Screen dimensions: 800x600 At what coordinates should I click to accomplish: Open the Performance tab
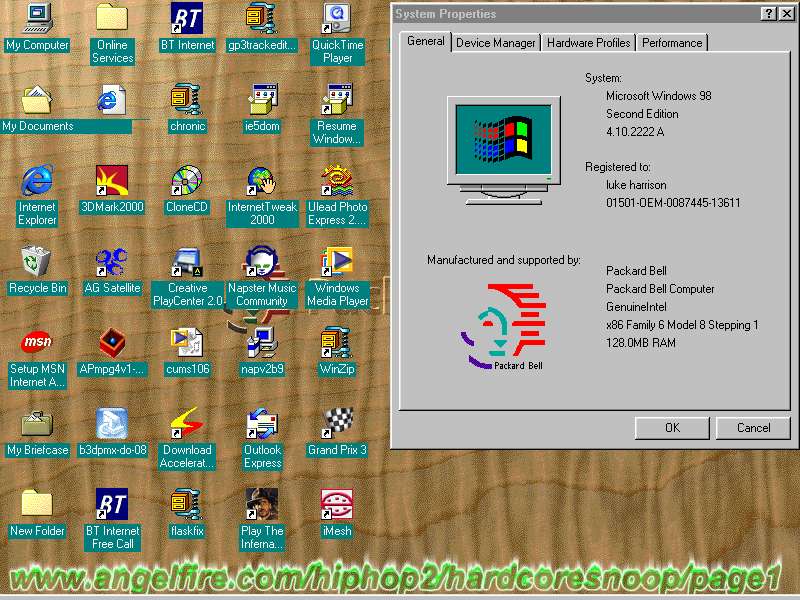point(672,43)
